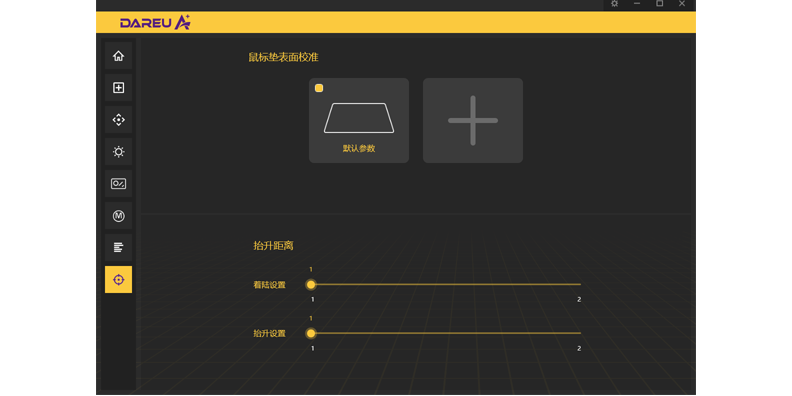Select the keyboard-style parameter sidebar icon
Screen dimensions: 792x396
(x=118, y=184)
